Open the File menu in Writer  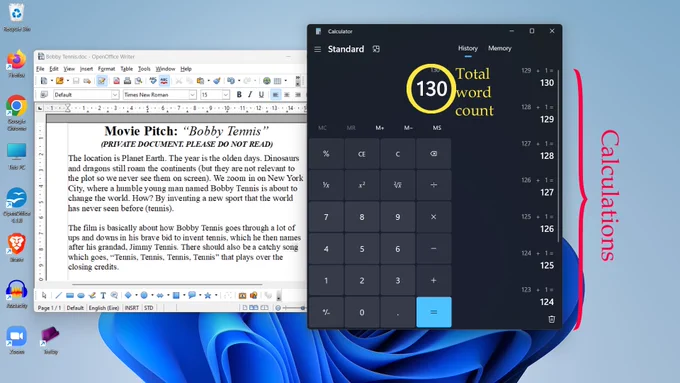(40, 69)
